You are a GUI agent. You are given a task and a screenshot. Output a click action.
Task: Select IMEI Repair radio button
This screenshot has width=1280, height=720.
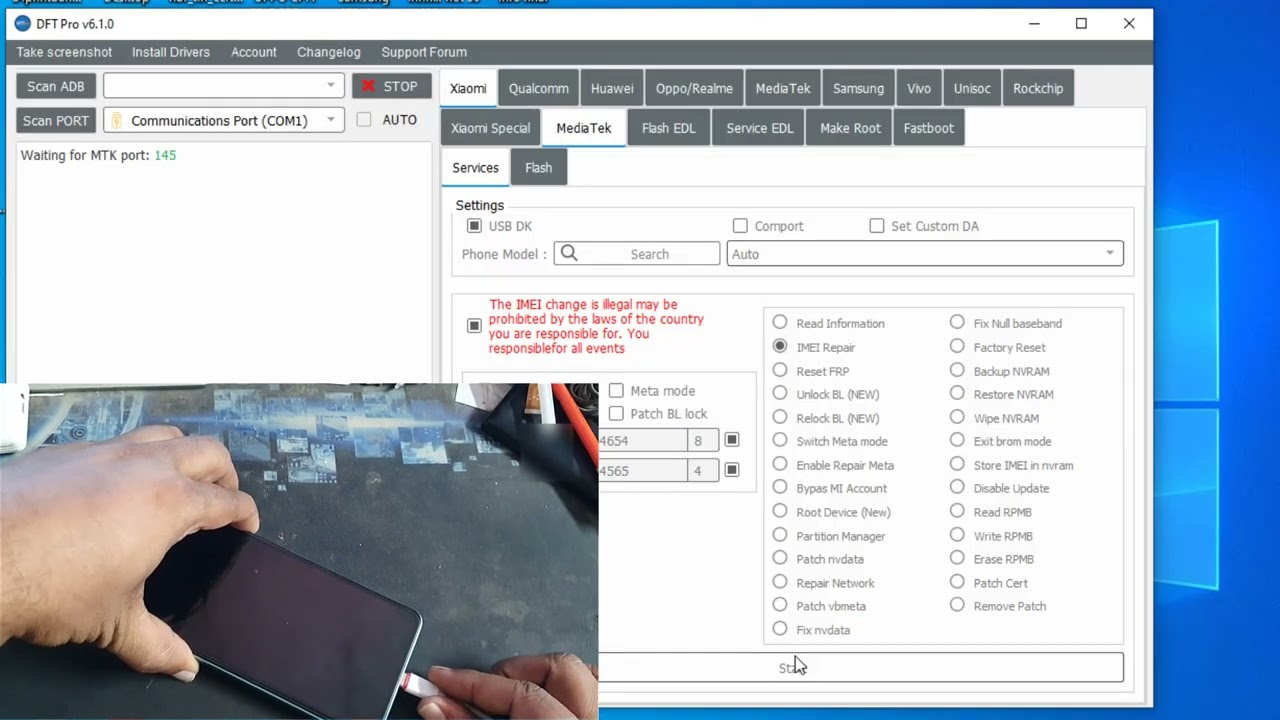[780, 346]
